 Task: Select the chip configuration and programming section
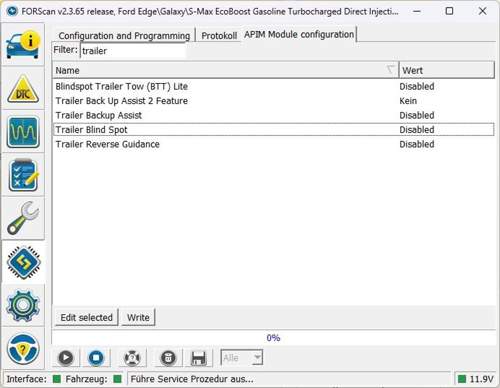pos(23,262)
